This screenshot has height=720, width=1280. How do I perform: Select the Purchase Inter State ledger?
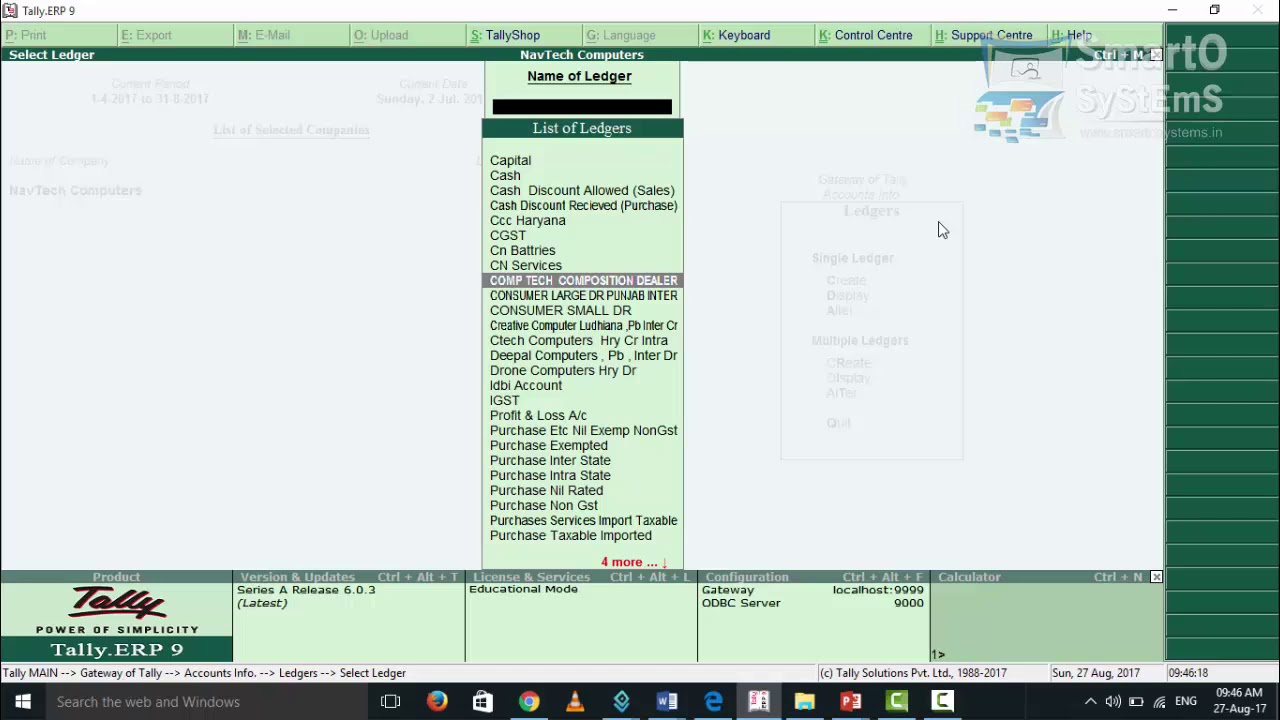pyautogui.click(x=550, y=460)
